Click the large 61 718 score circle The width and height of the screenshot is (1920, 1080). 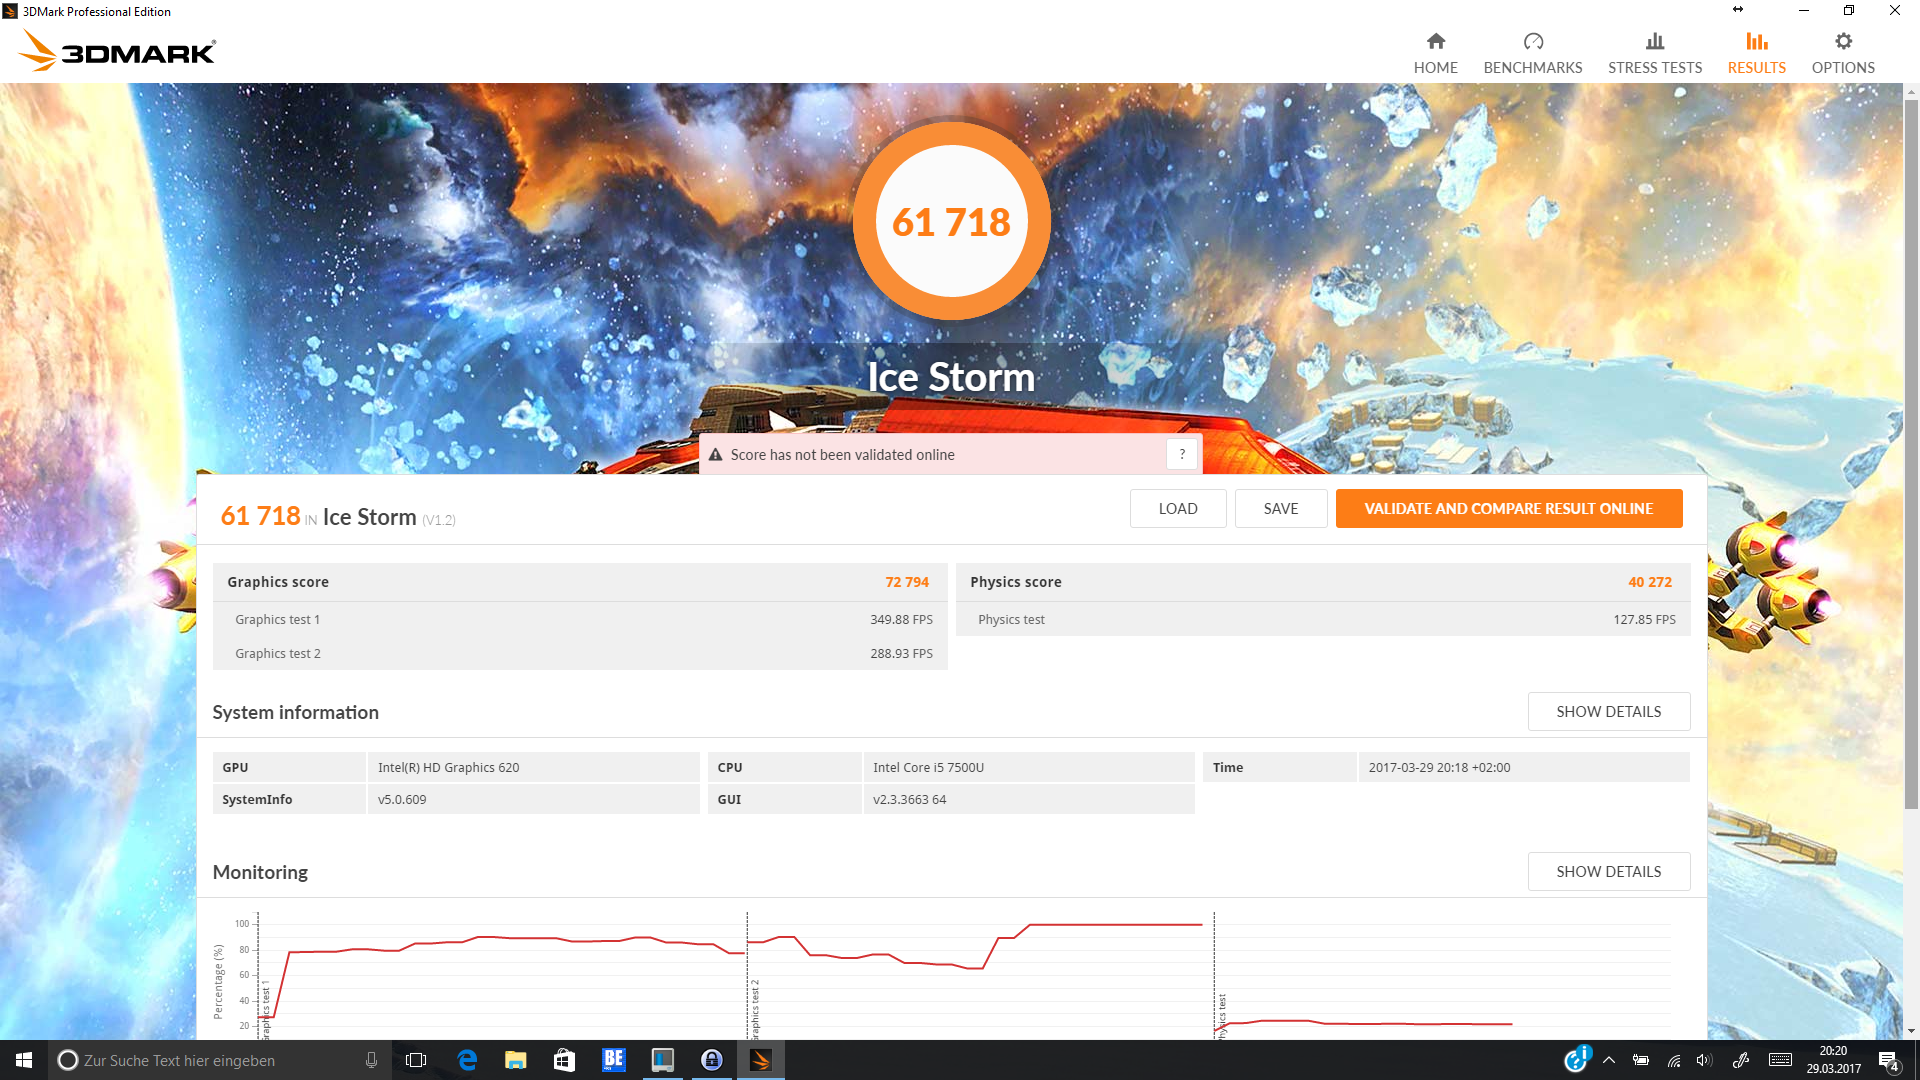(951, 221)
